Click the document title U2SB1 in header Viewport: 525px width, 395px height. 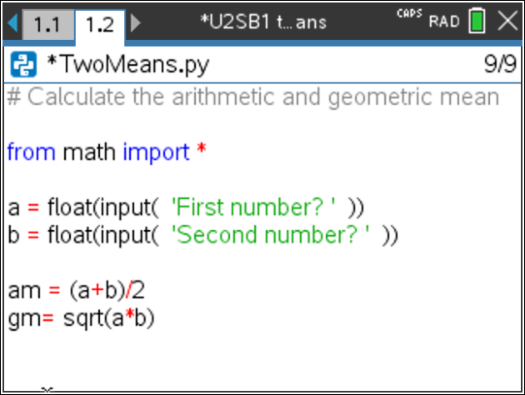tap(263, 22)
